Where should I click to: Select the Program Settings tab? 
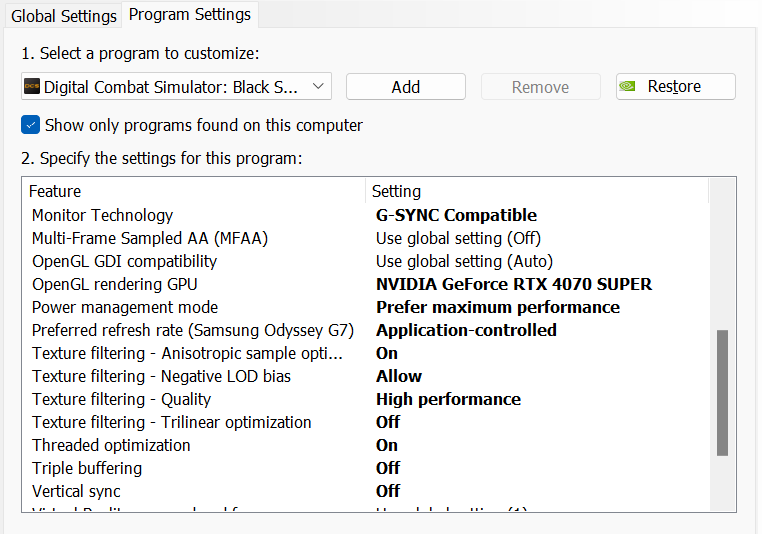(x=190, y=15)
